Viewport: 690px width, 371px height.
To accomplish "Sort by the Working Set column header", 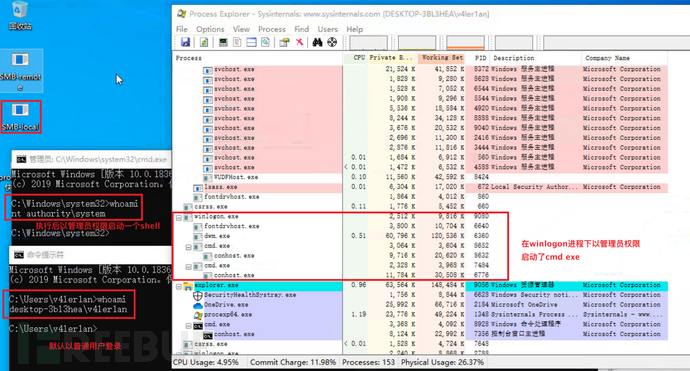I will pyautogui.click(x=441, y=58).
